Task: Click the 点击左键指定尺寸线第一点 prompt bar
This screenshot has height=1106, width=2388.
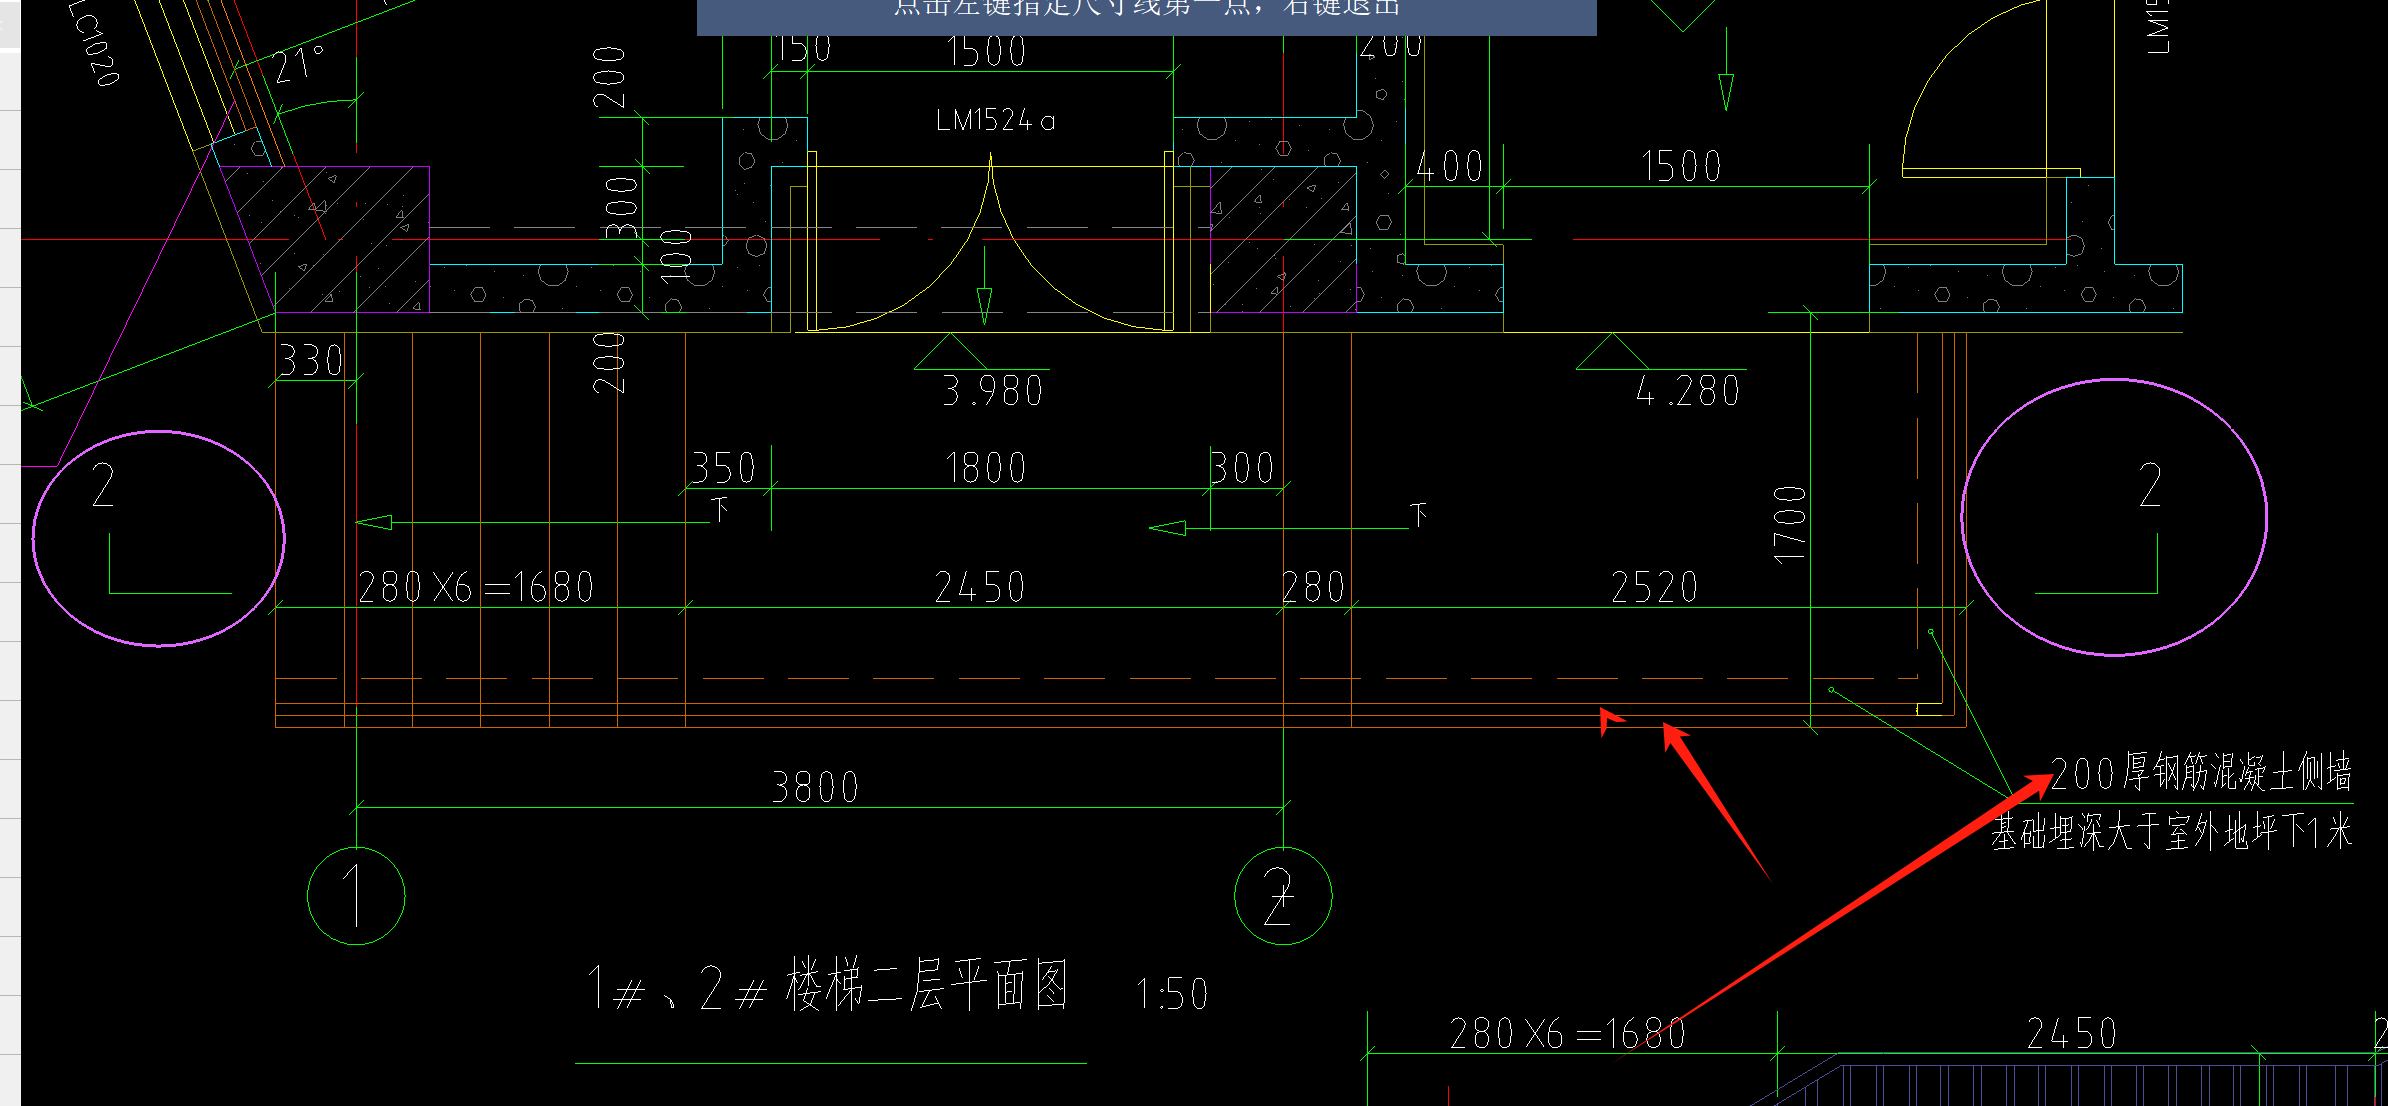Action: (x=1146, y=17)
